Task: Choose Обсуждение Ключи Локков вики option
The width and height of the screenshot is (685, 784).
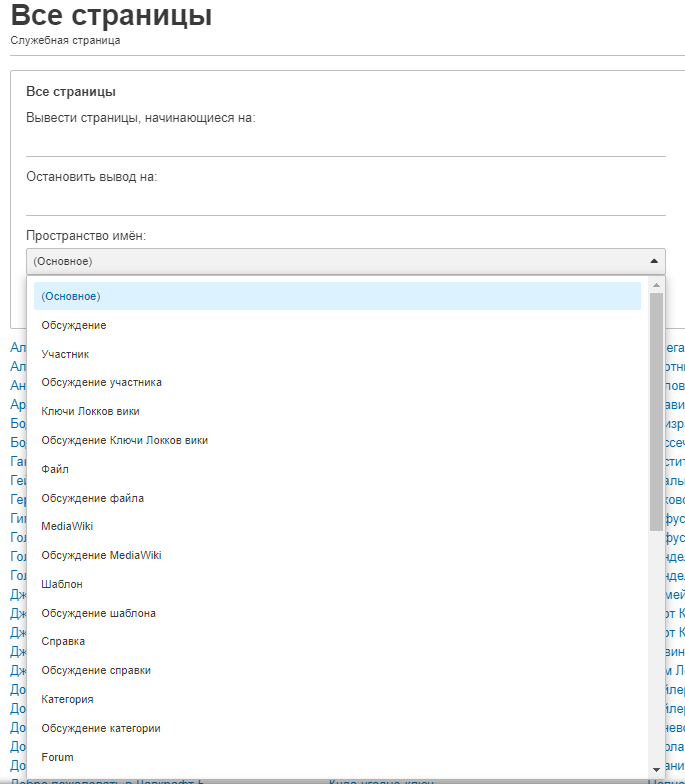Action: pos(337,440)
